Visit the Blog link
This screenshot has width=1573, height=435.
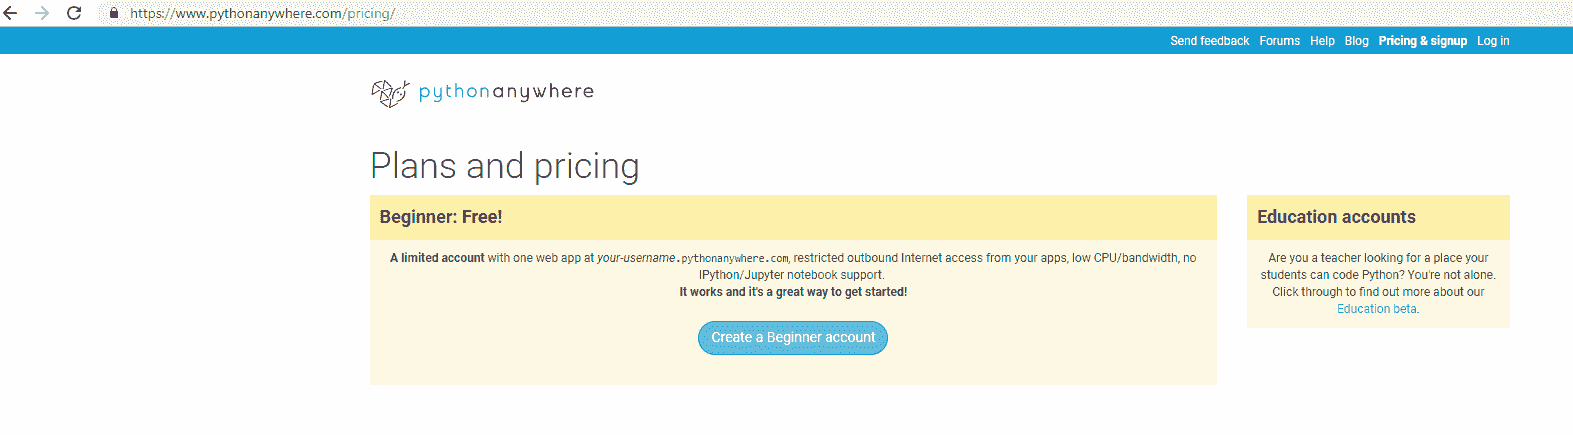[1356, 41]
